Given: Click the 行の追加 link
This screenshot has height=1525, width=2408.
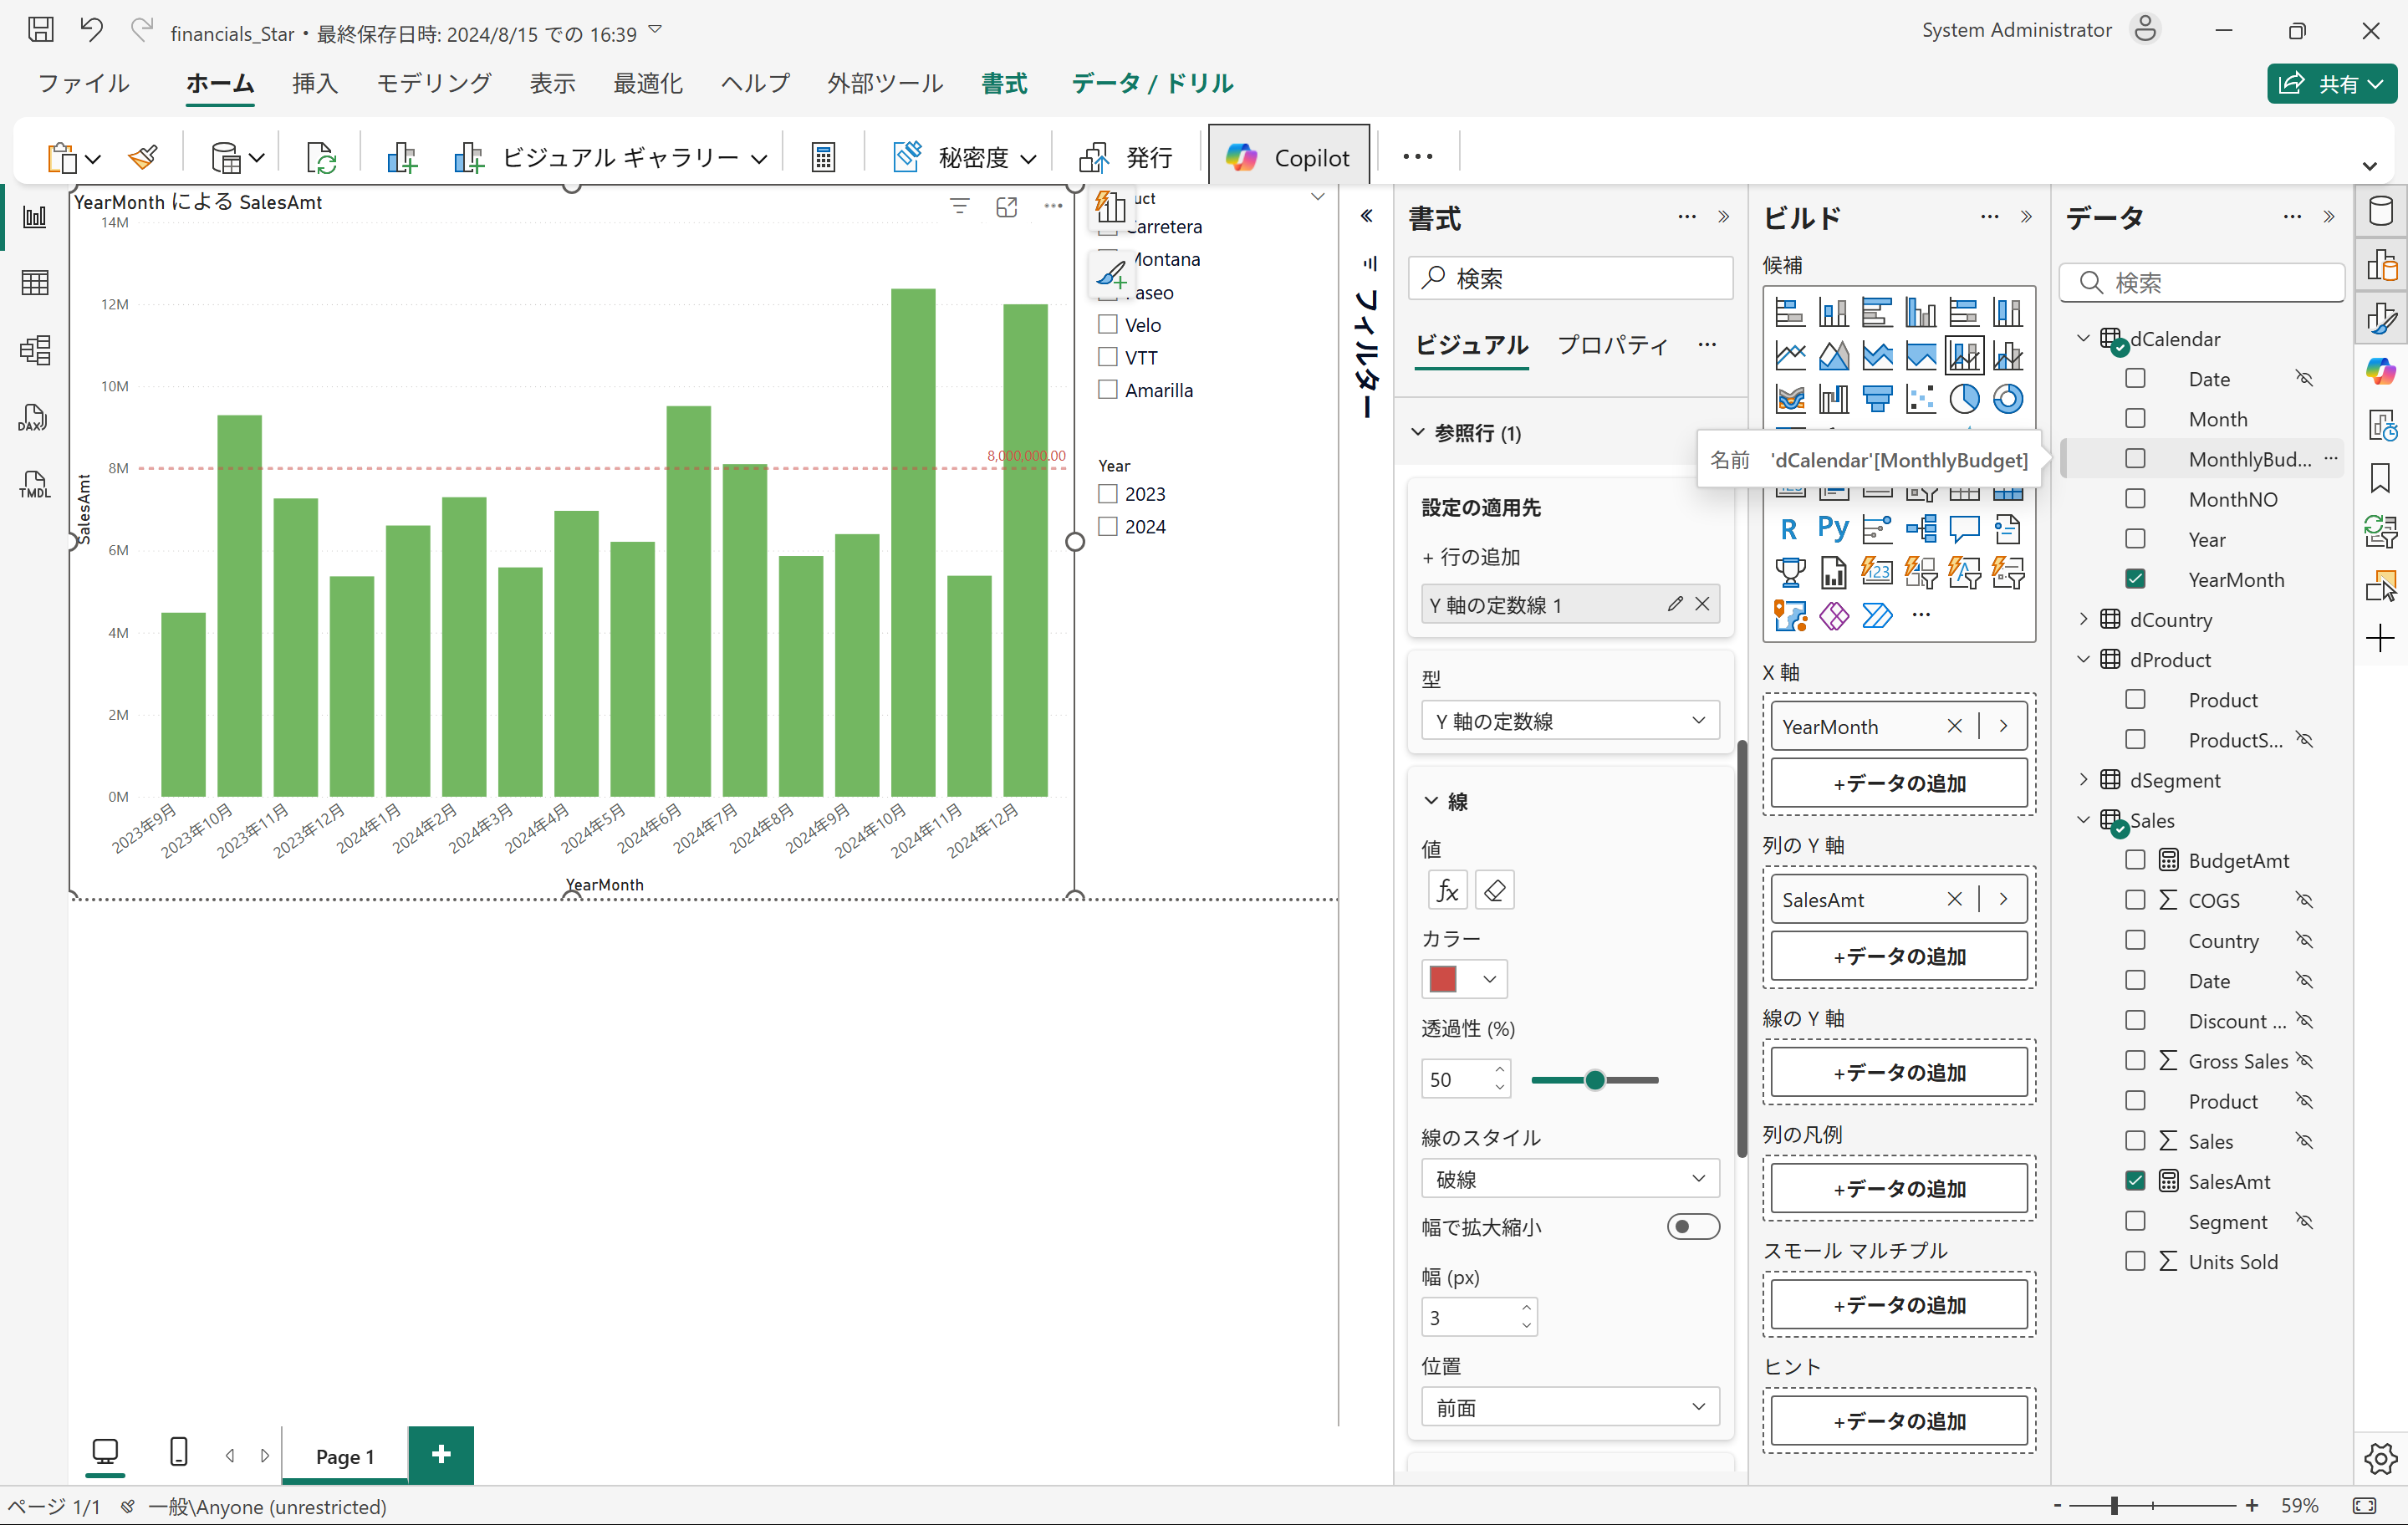Looking at the screenshot, I should tap(1471, 557).
